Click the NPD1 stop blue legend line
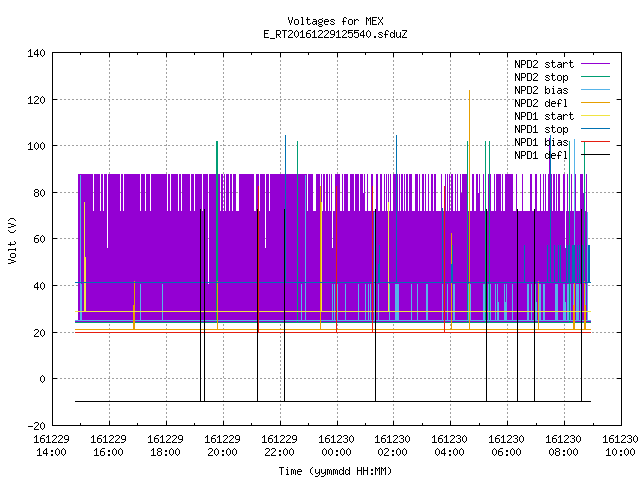The height and width of the screenshot is (480, 640). [x=595, y=129]
